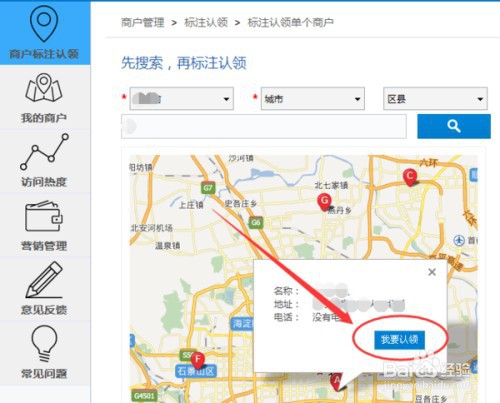Open 访问热度 chart icon
Image resolution: width=500 pixels, height=403 pixels.
[44, 152]
